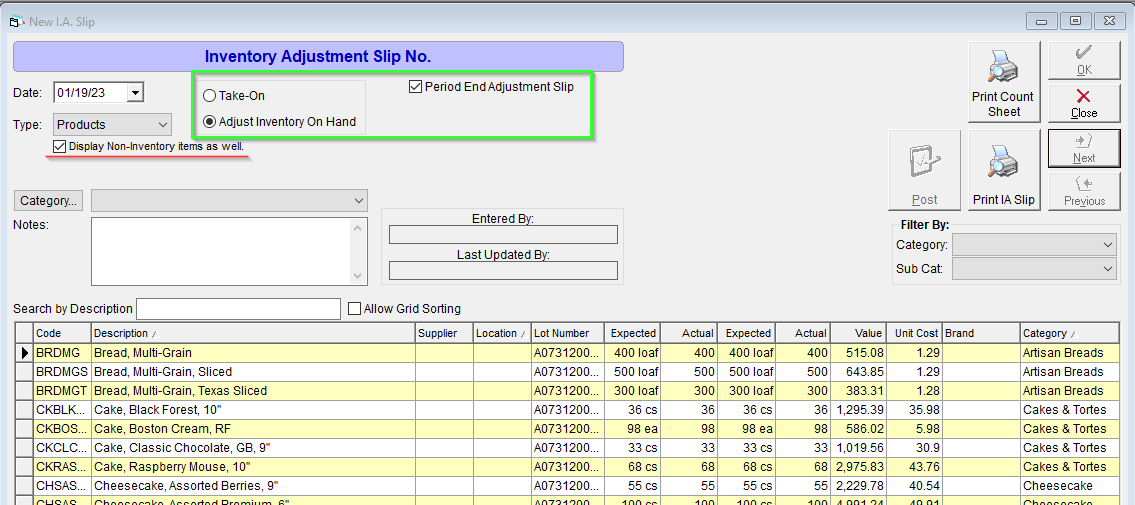Click the OK checkmark button
The width and height of the screenshot is (1135, 505).
tap(1084, 60)
